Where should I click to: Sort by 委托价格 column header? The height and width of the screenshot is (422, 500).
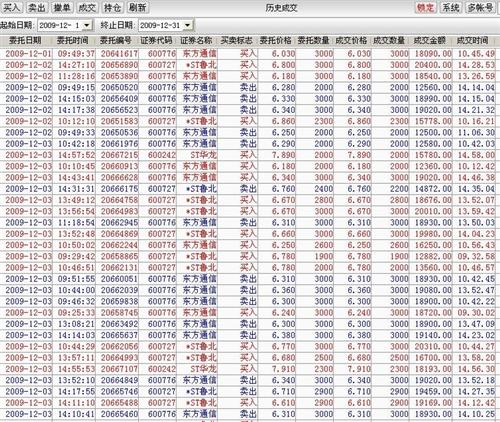(276, 41)
